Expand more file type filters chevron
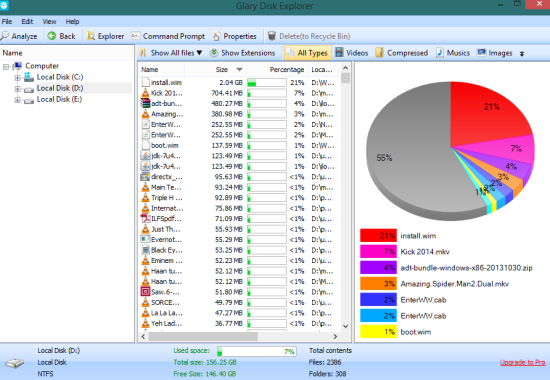Viewport: 550px width, 380px height. (522, 54)
